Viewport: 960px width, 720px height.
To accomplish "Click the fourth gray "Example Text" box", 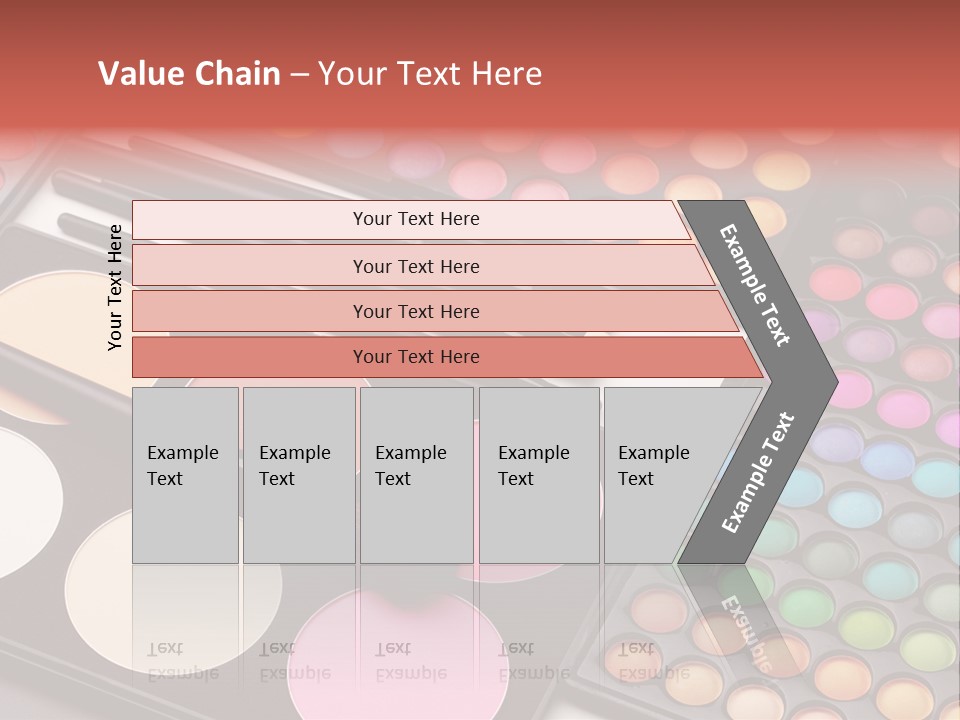I will coord(538,475).
